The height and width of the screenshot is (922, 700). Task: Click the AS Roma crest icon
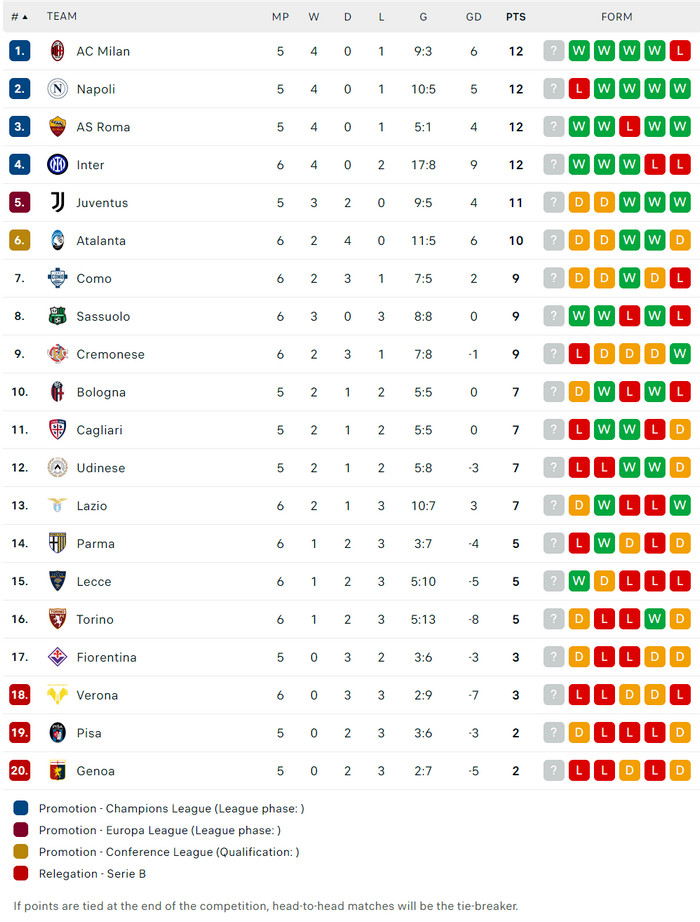point(58,127)
